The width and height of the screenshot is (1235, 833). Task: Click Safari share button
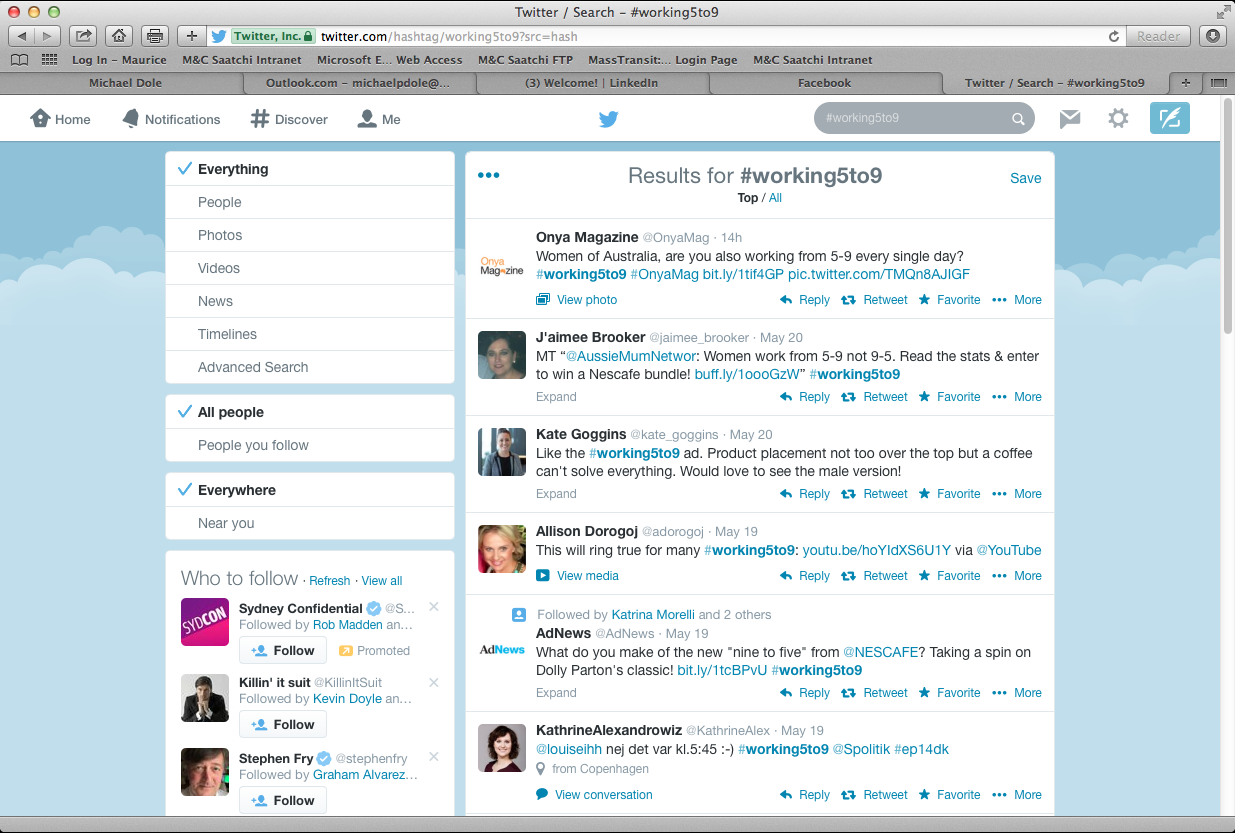click(x=84, y=36)
